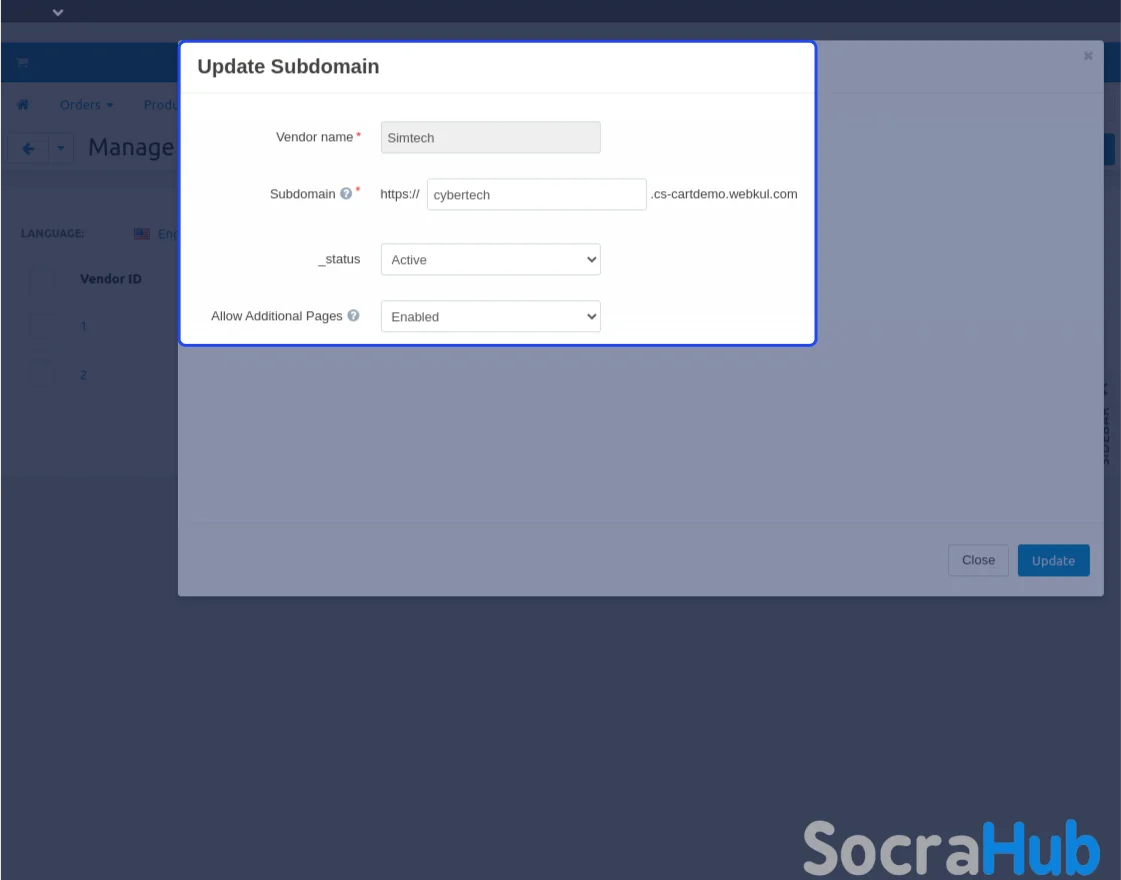Viewport: 1121px width, 880px height.
Task: Click the US flag language selector
Action: point(142,234)
